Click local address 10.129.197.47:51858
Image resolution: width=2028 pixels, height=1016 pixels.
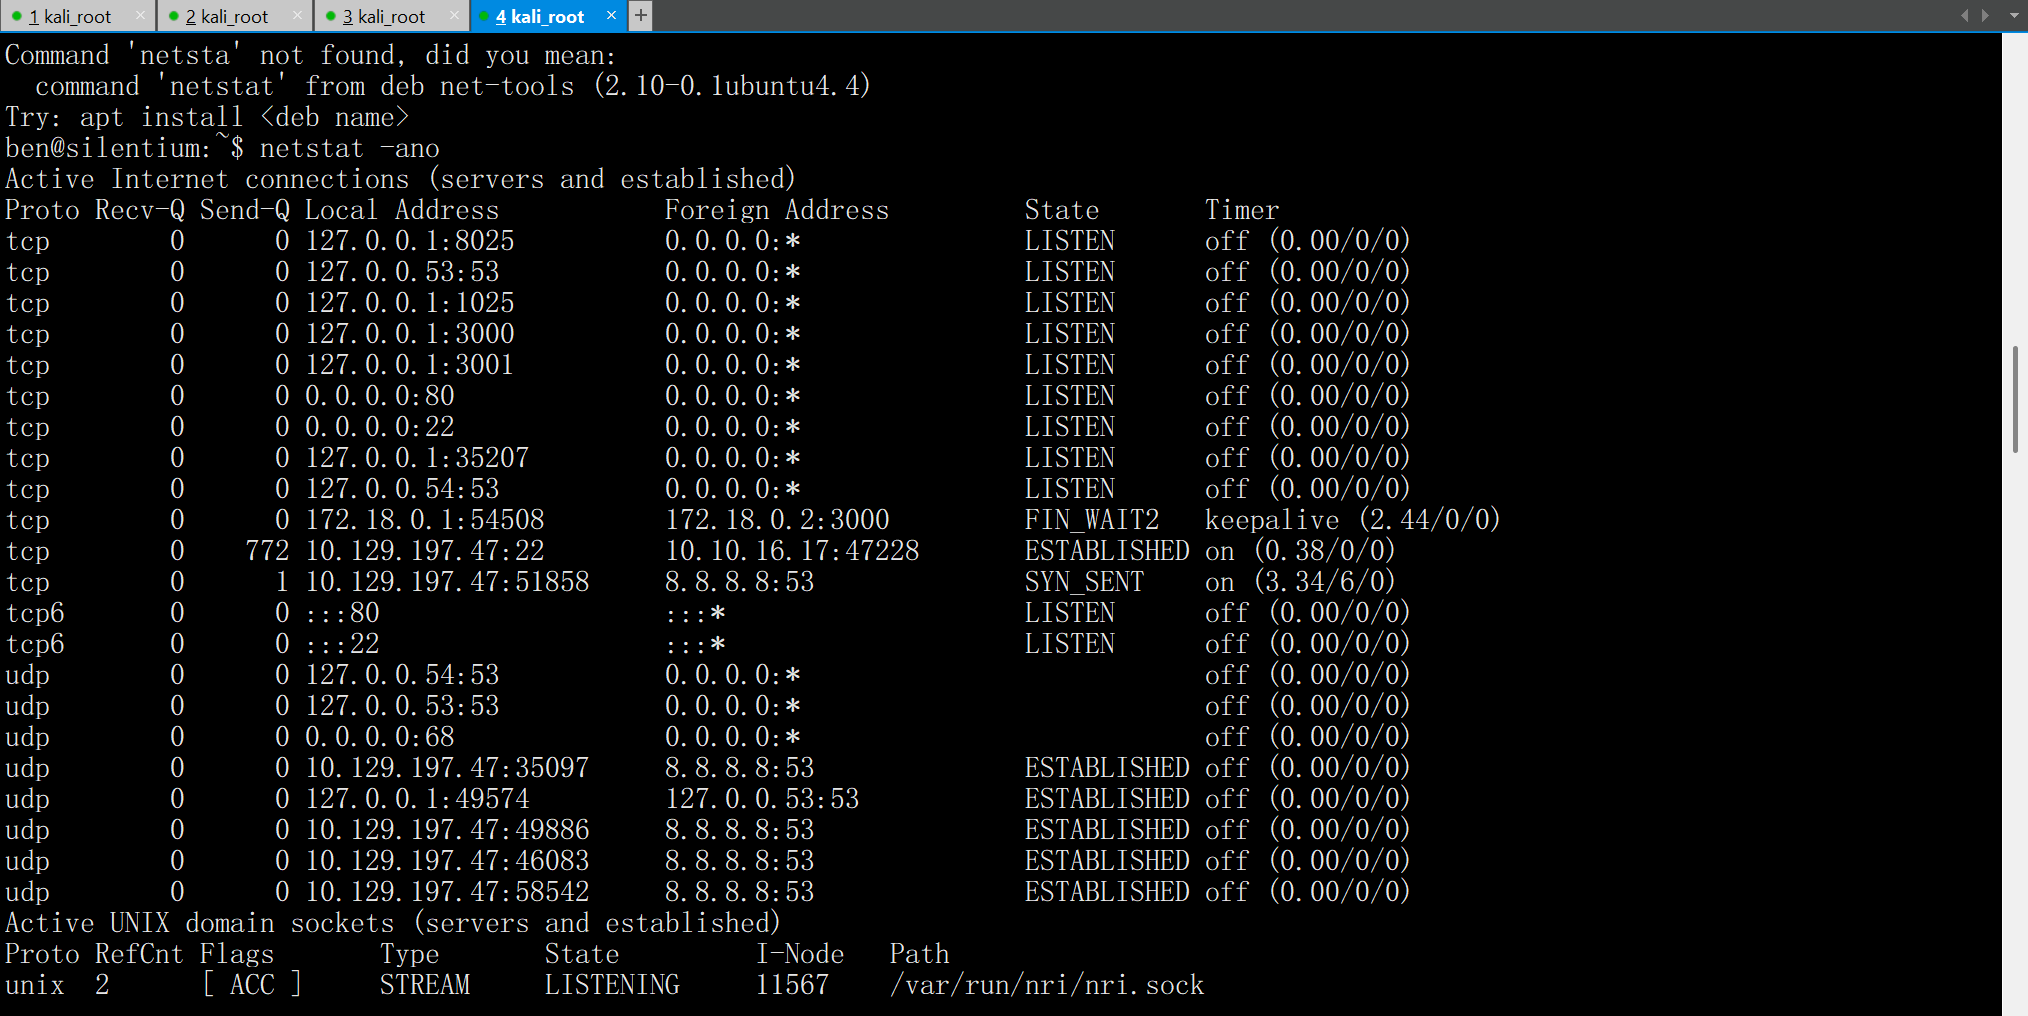click(447, 582)
